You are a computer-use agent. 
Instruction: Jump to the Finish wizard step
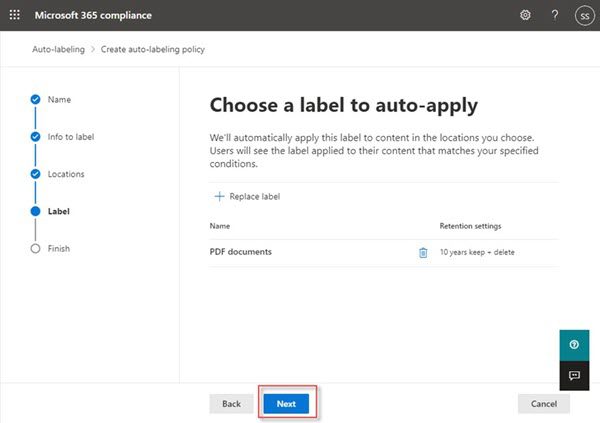click(x=59, y=248)
